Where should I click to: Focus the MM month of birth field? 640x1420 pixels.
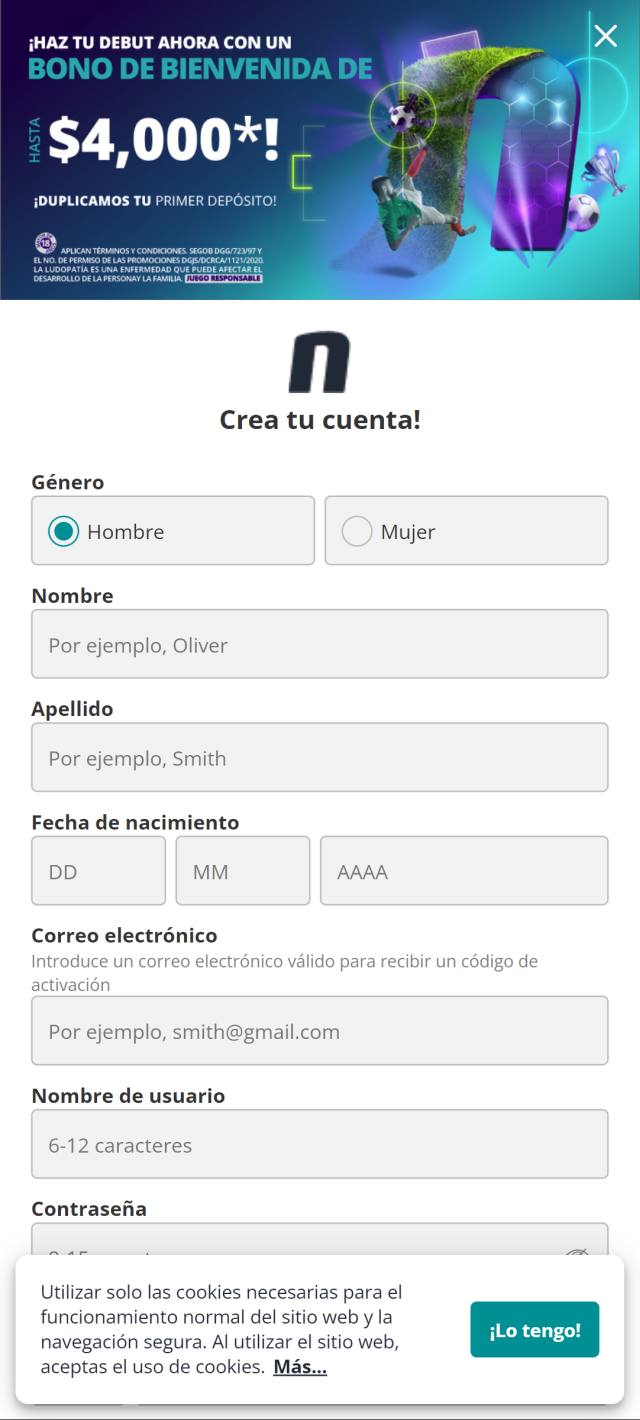(x=242, y=871)
